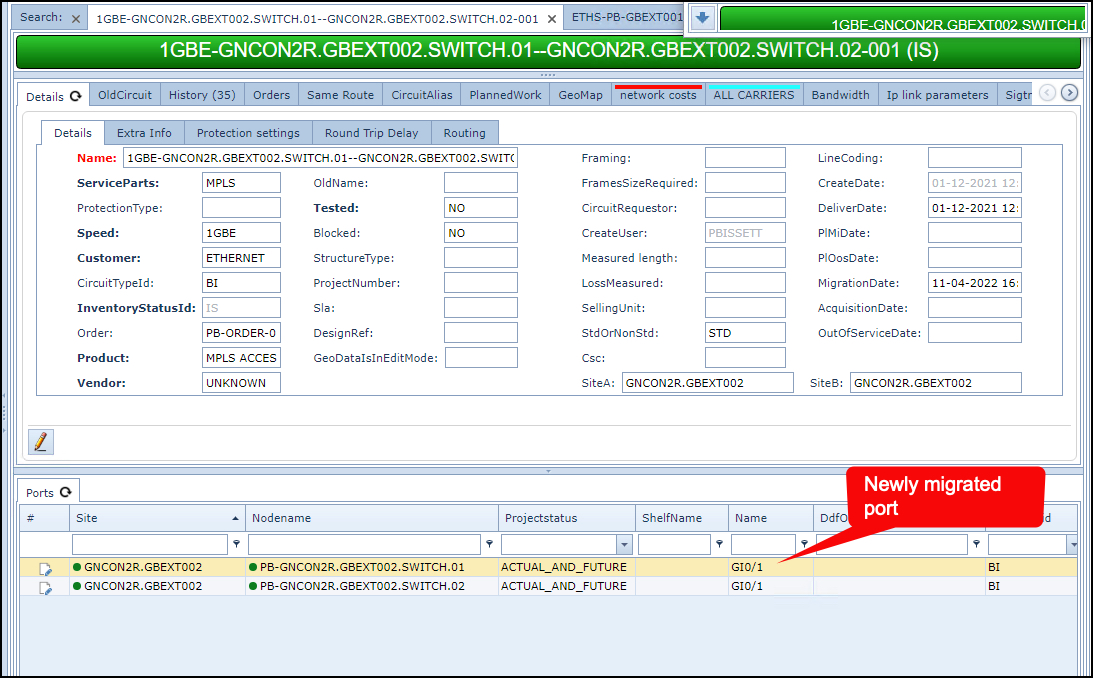The height and width of the screenshot is (678, 1093).
Task: Open the Protection settings sub-tab
Action: 248,133
